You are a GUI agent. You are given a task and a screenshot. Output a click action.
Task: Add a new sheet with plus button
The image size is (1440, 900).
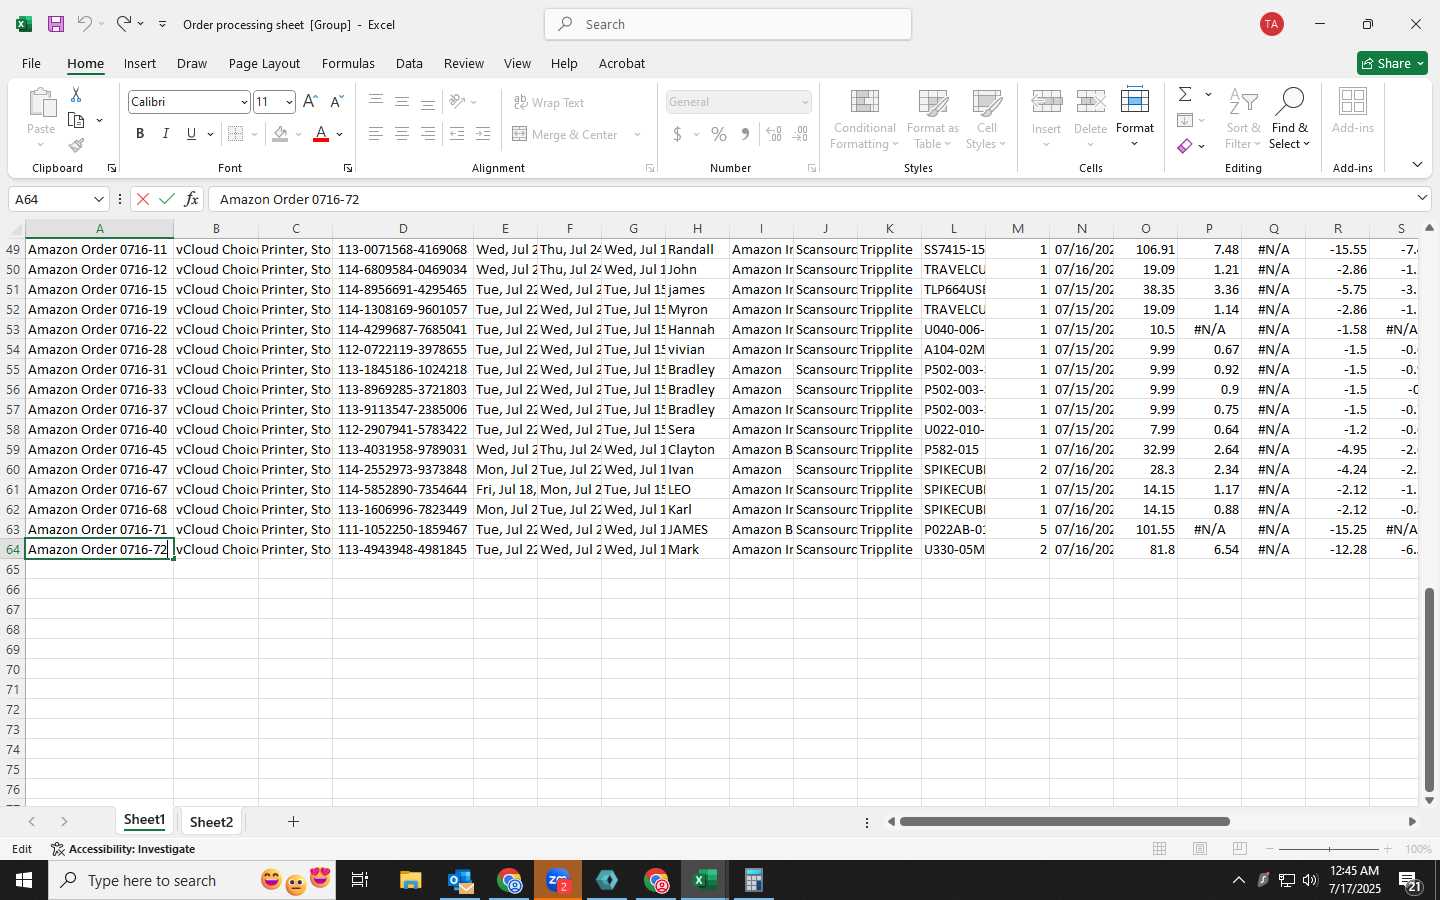pos(293,822)
